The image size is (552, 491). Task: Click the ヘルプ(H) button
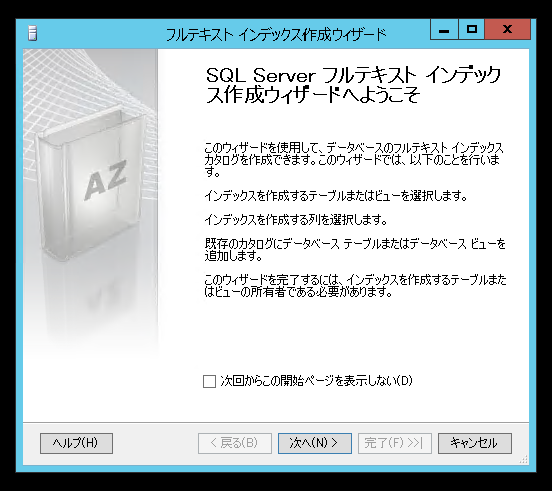point(76,443)
